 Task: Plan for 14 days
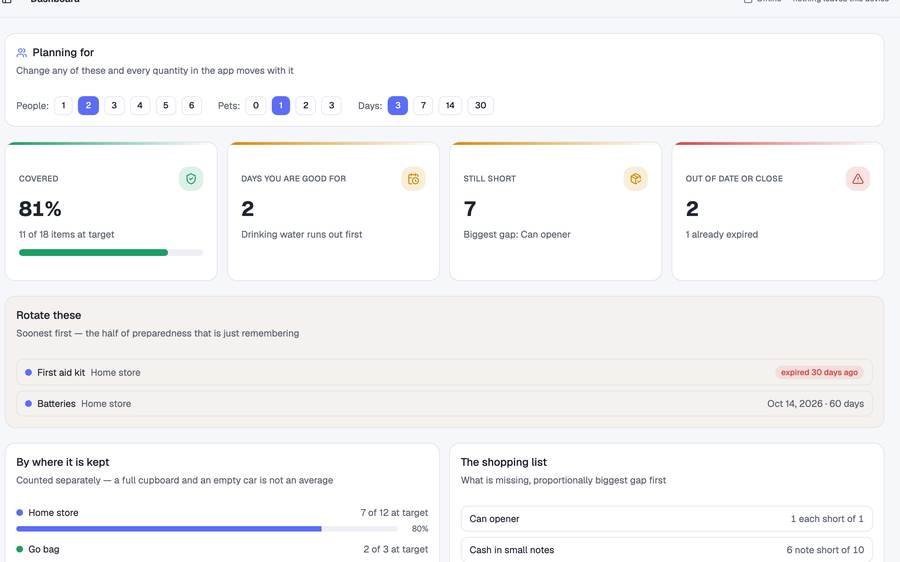[x=450, y=106]
